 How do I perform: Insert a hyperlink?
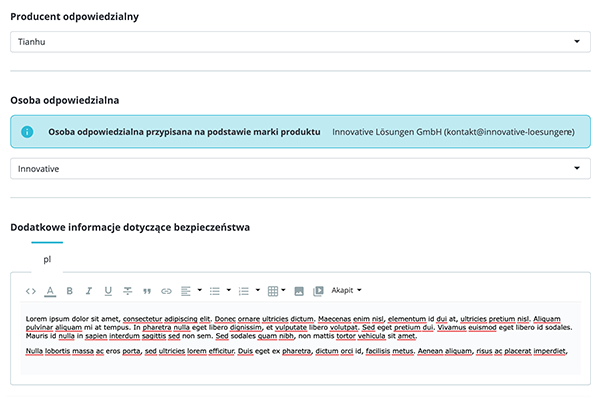tap(166, 291)
